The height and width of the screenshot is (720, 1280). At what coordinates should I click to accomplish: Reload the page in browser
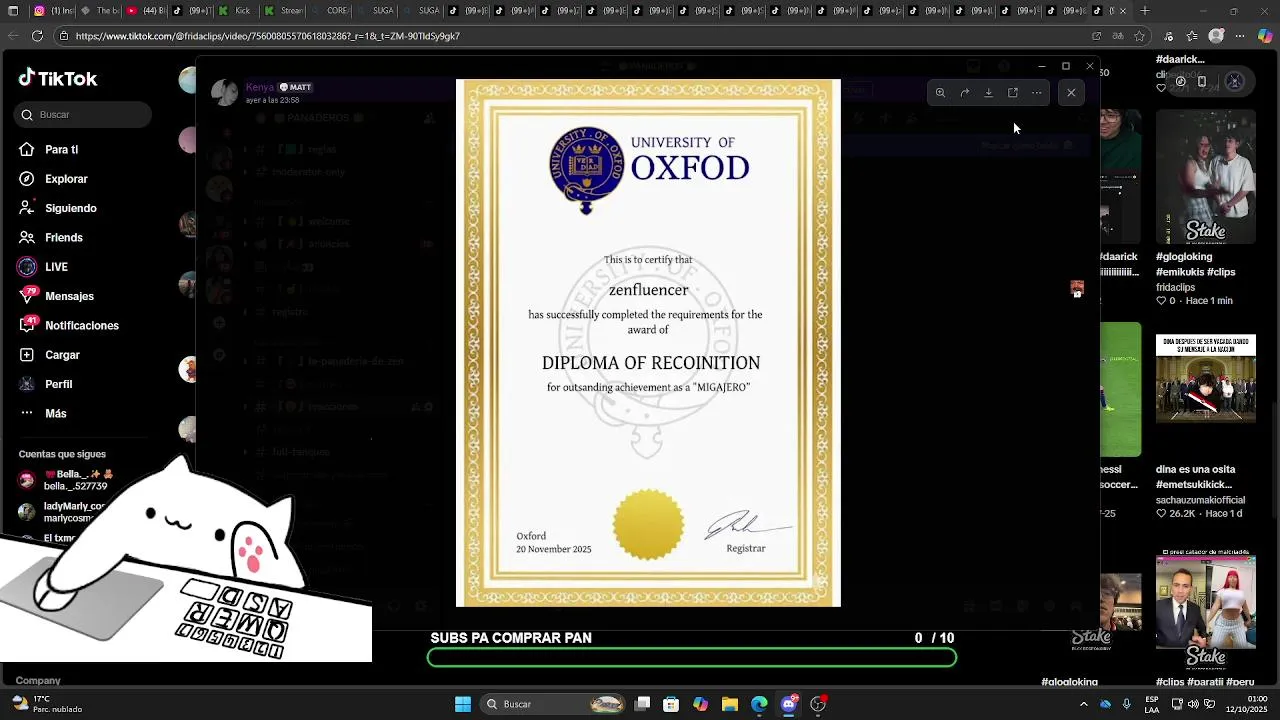(37, 36)
